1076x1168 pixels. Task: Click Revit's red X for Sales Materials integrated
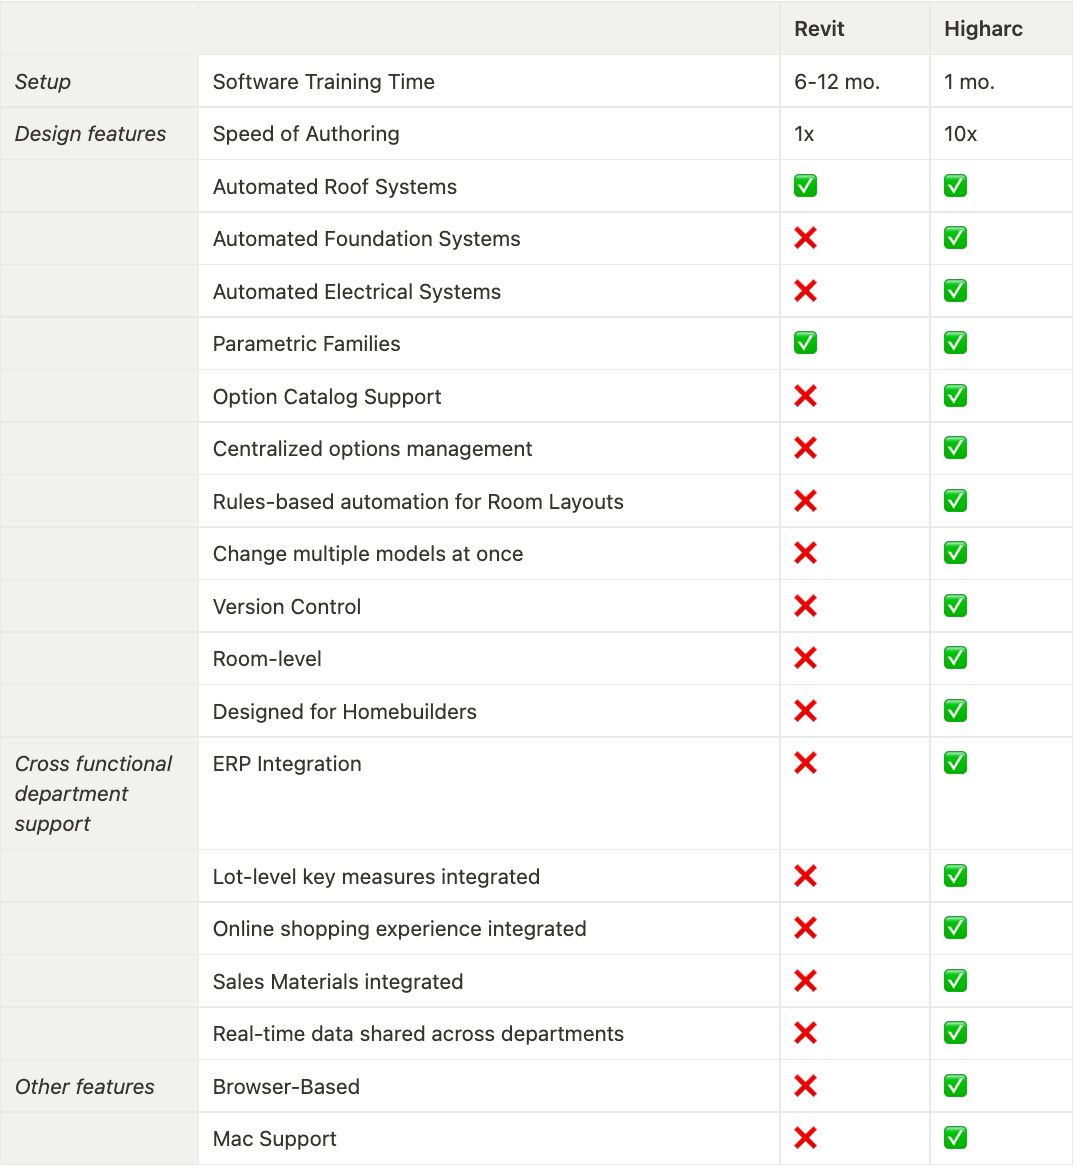pos(805,981)
